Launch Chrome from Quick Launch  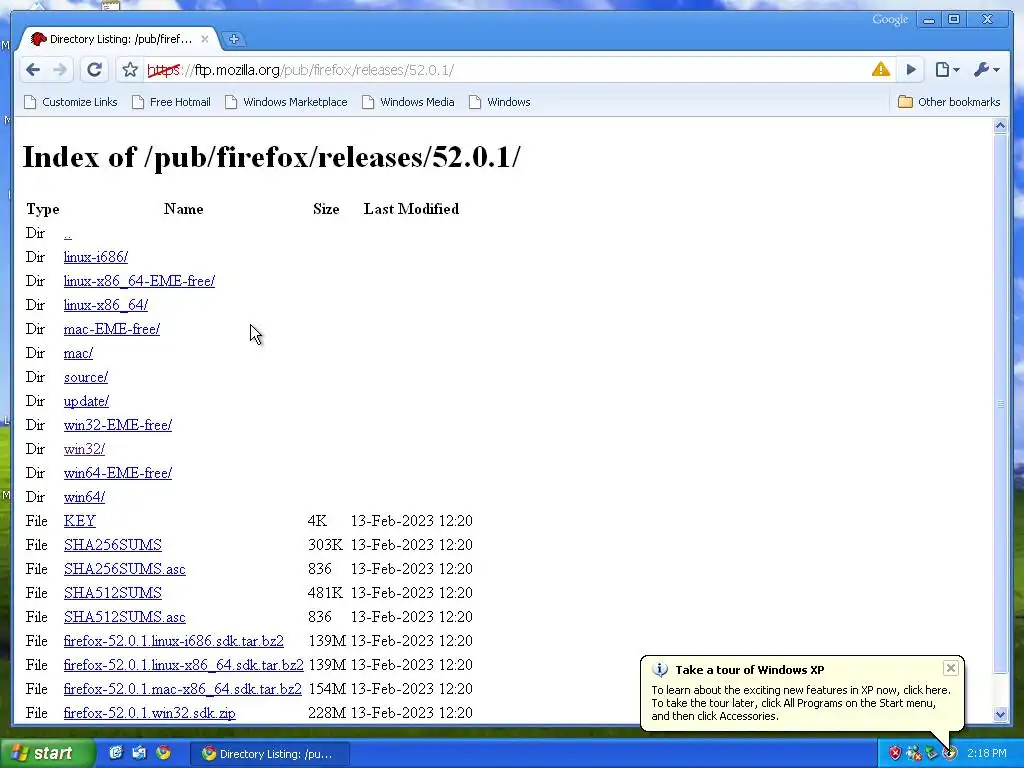[x=163, y=753]
